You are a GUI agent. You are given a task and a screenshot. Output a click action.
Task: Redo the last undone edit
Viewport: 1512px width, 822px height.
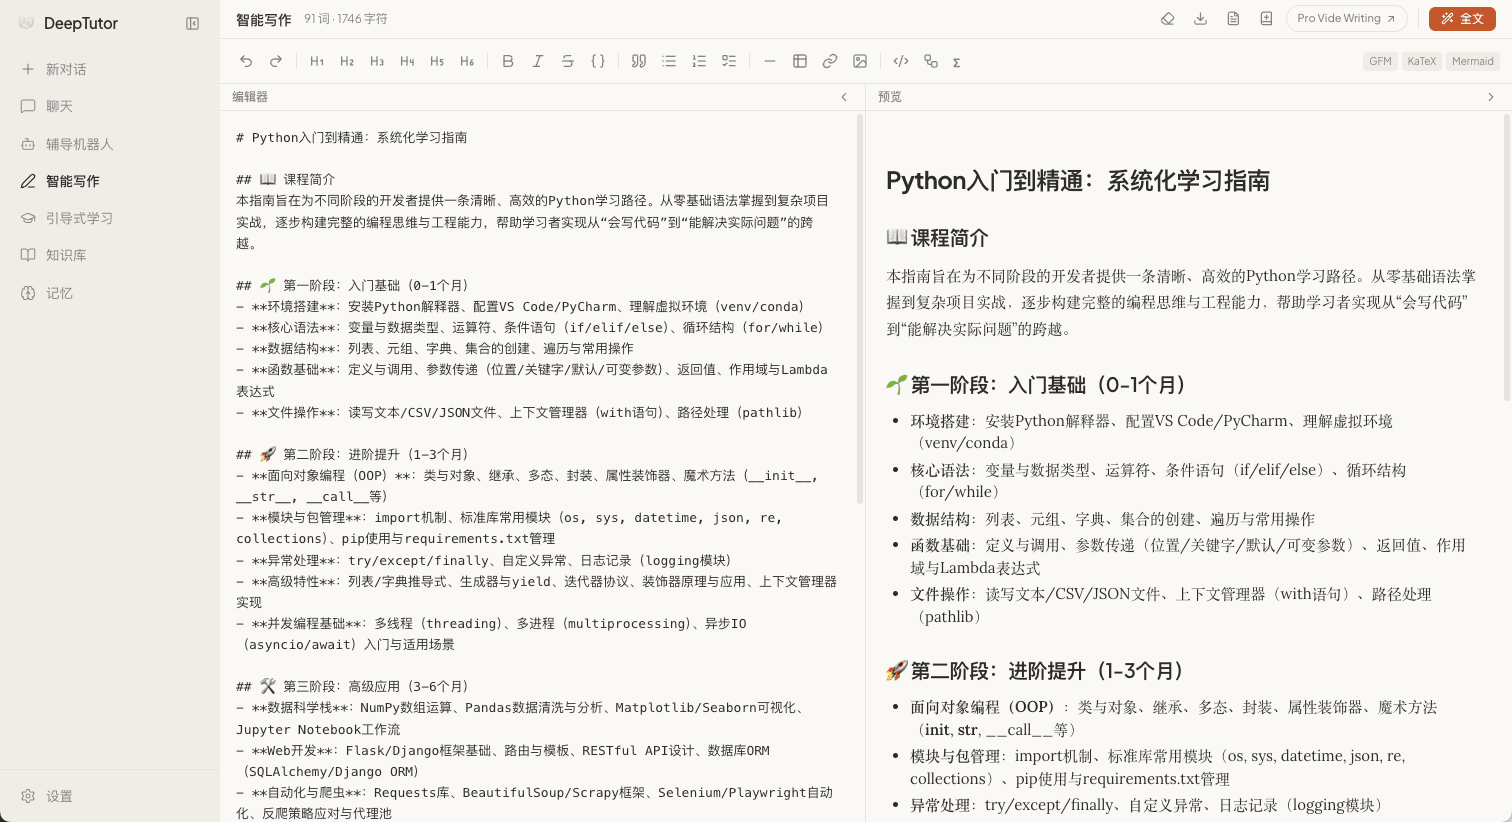tap(276, 61)
